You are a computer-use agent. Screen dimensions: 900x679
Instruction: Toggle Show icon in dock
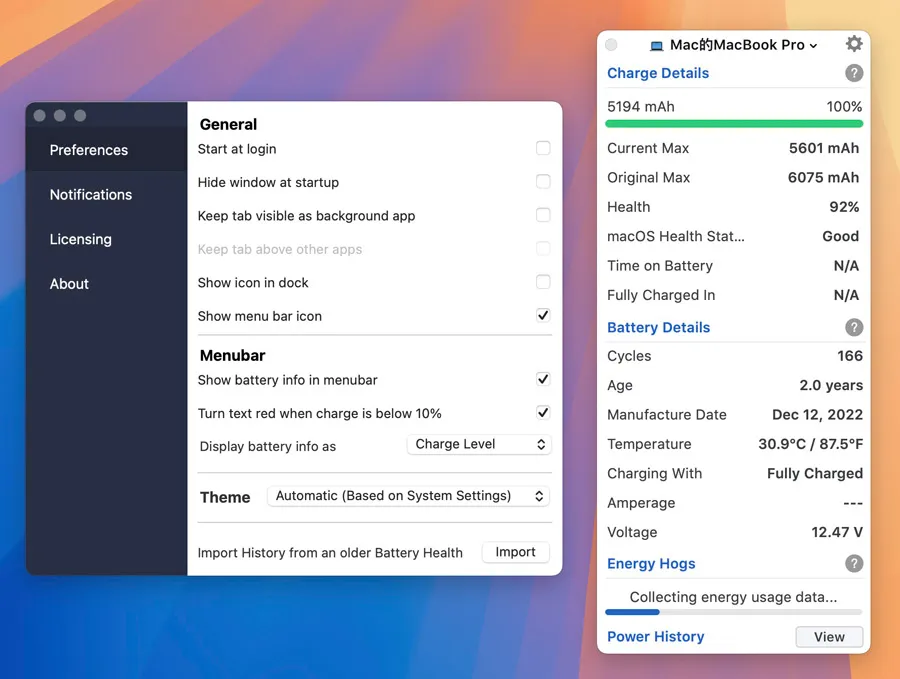(x=543, y=282)
